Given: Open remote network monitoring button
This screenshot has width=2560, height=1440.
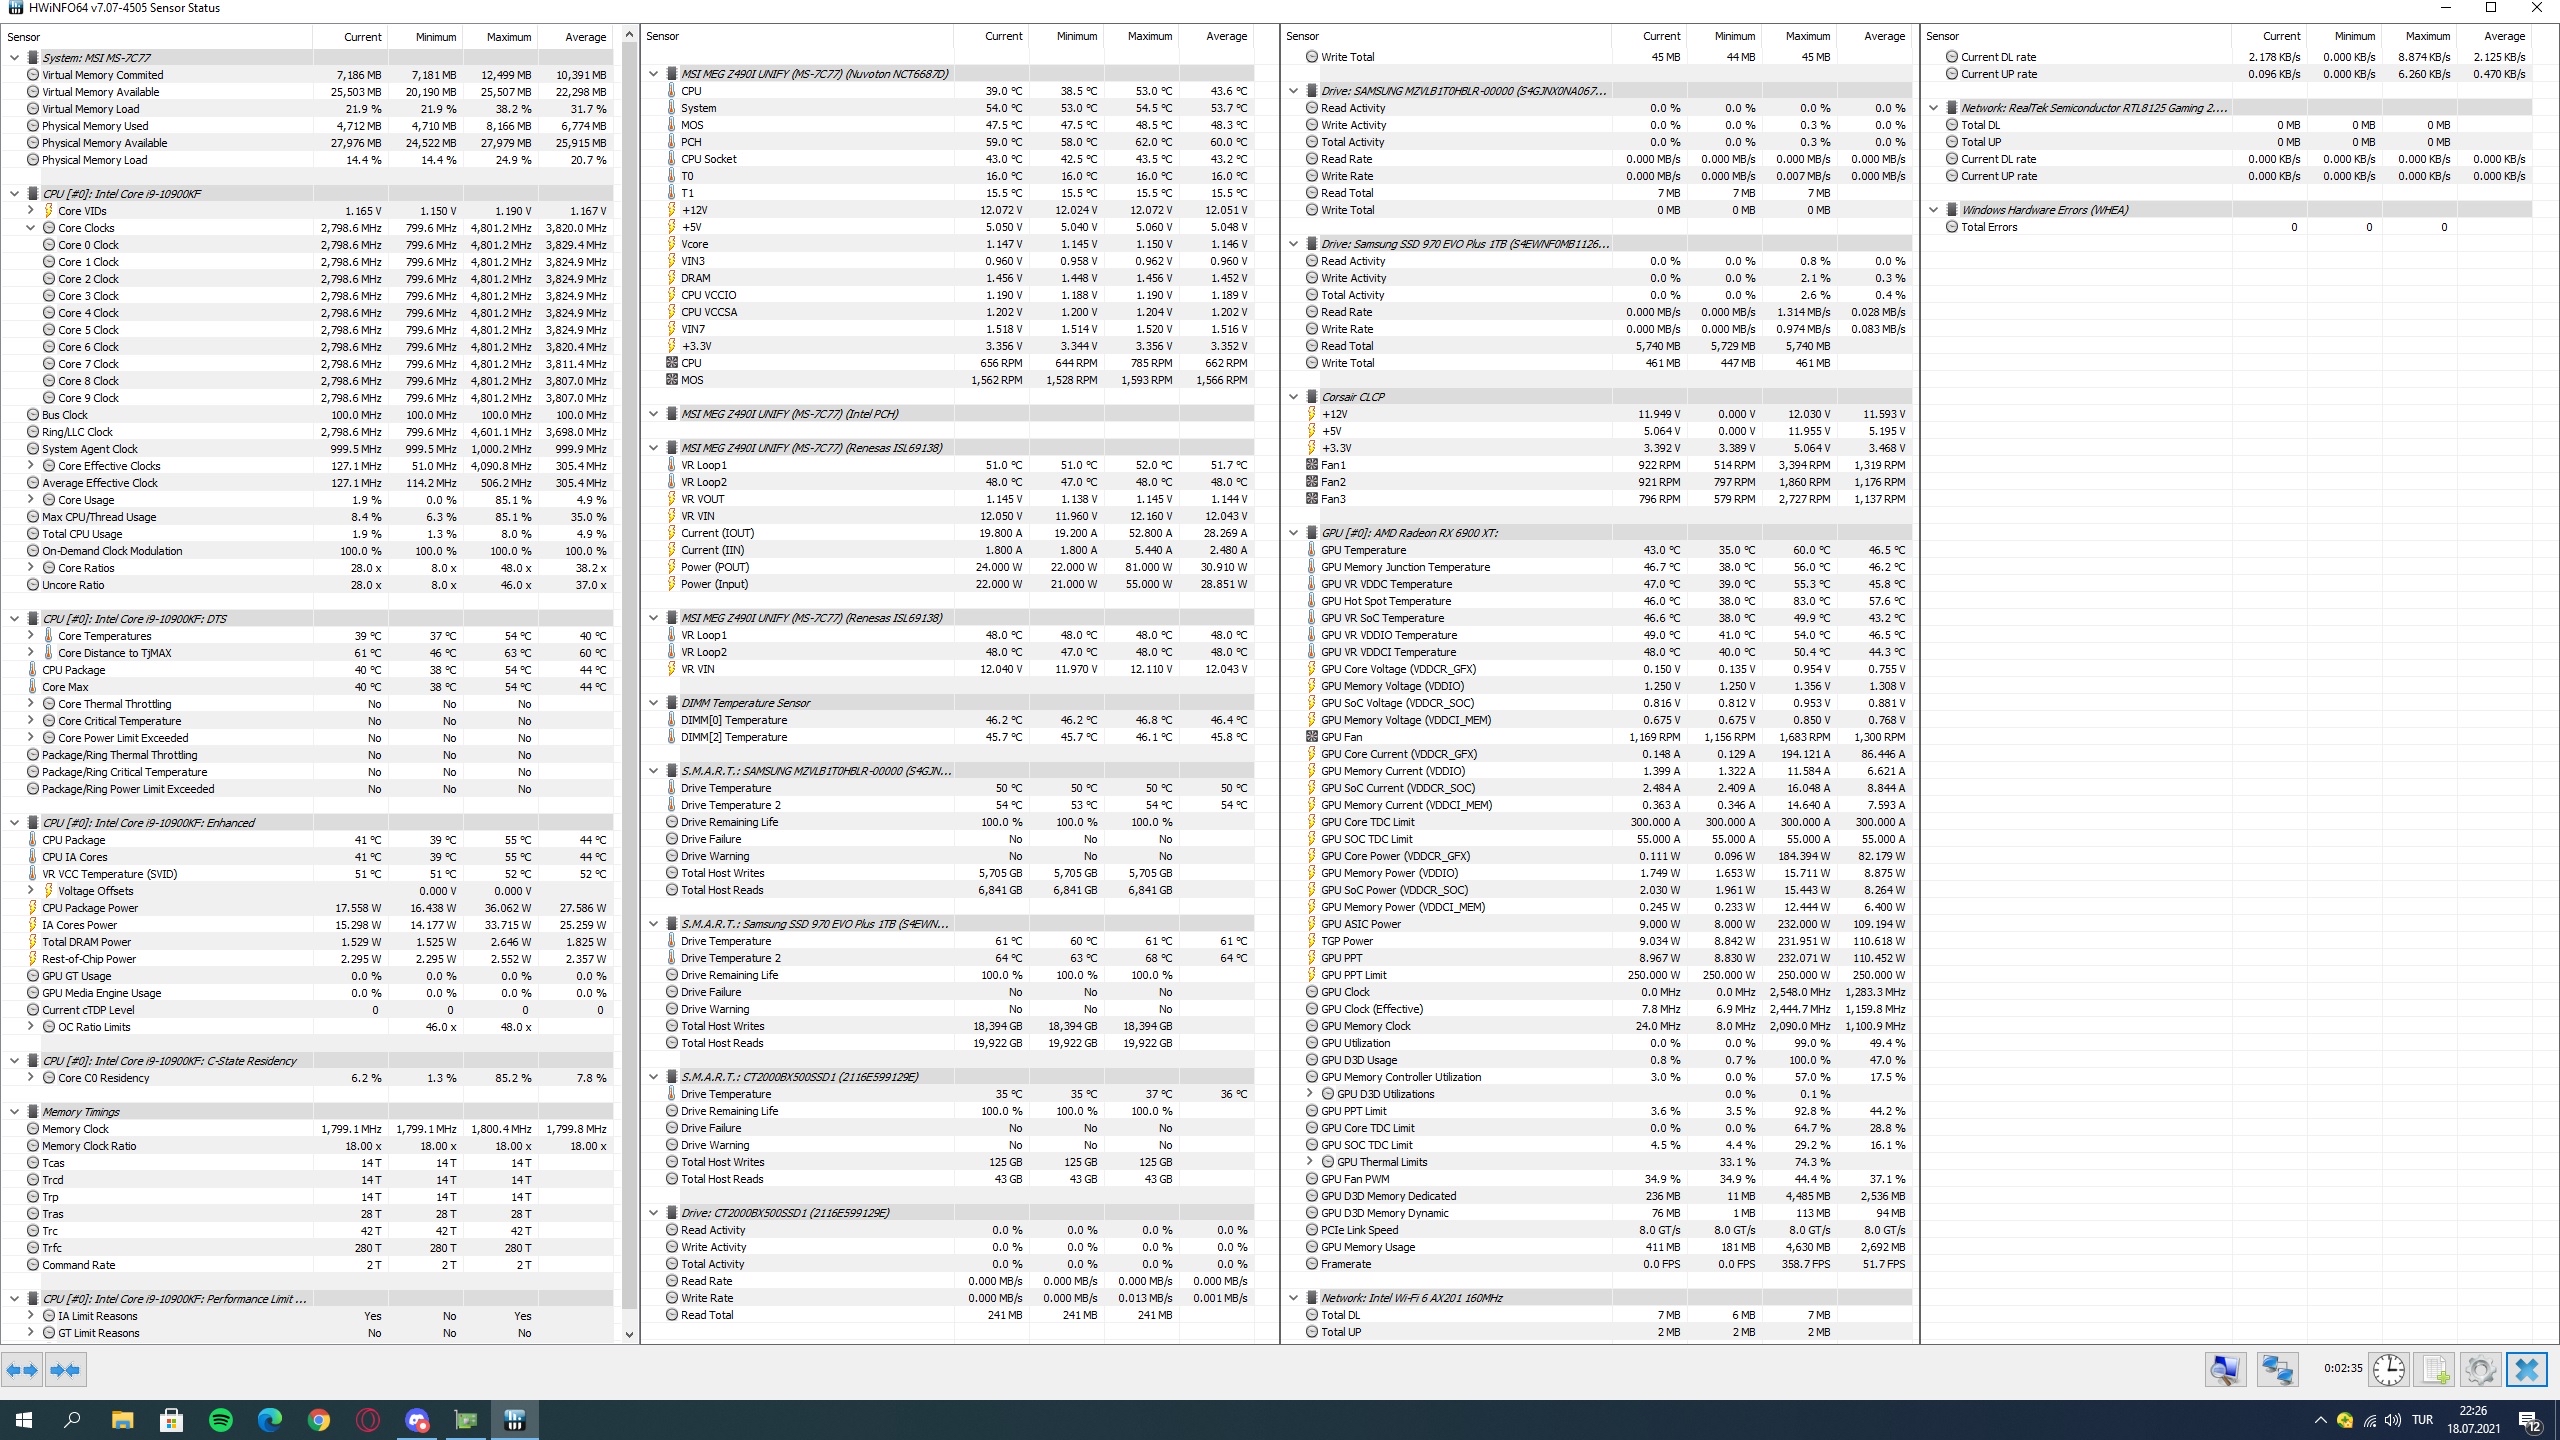Looking at the screenshot, I should [2277, 1370].
